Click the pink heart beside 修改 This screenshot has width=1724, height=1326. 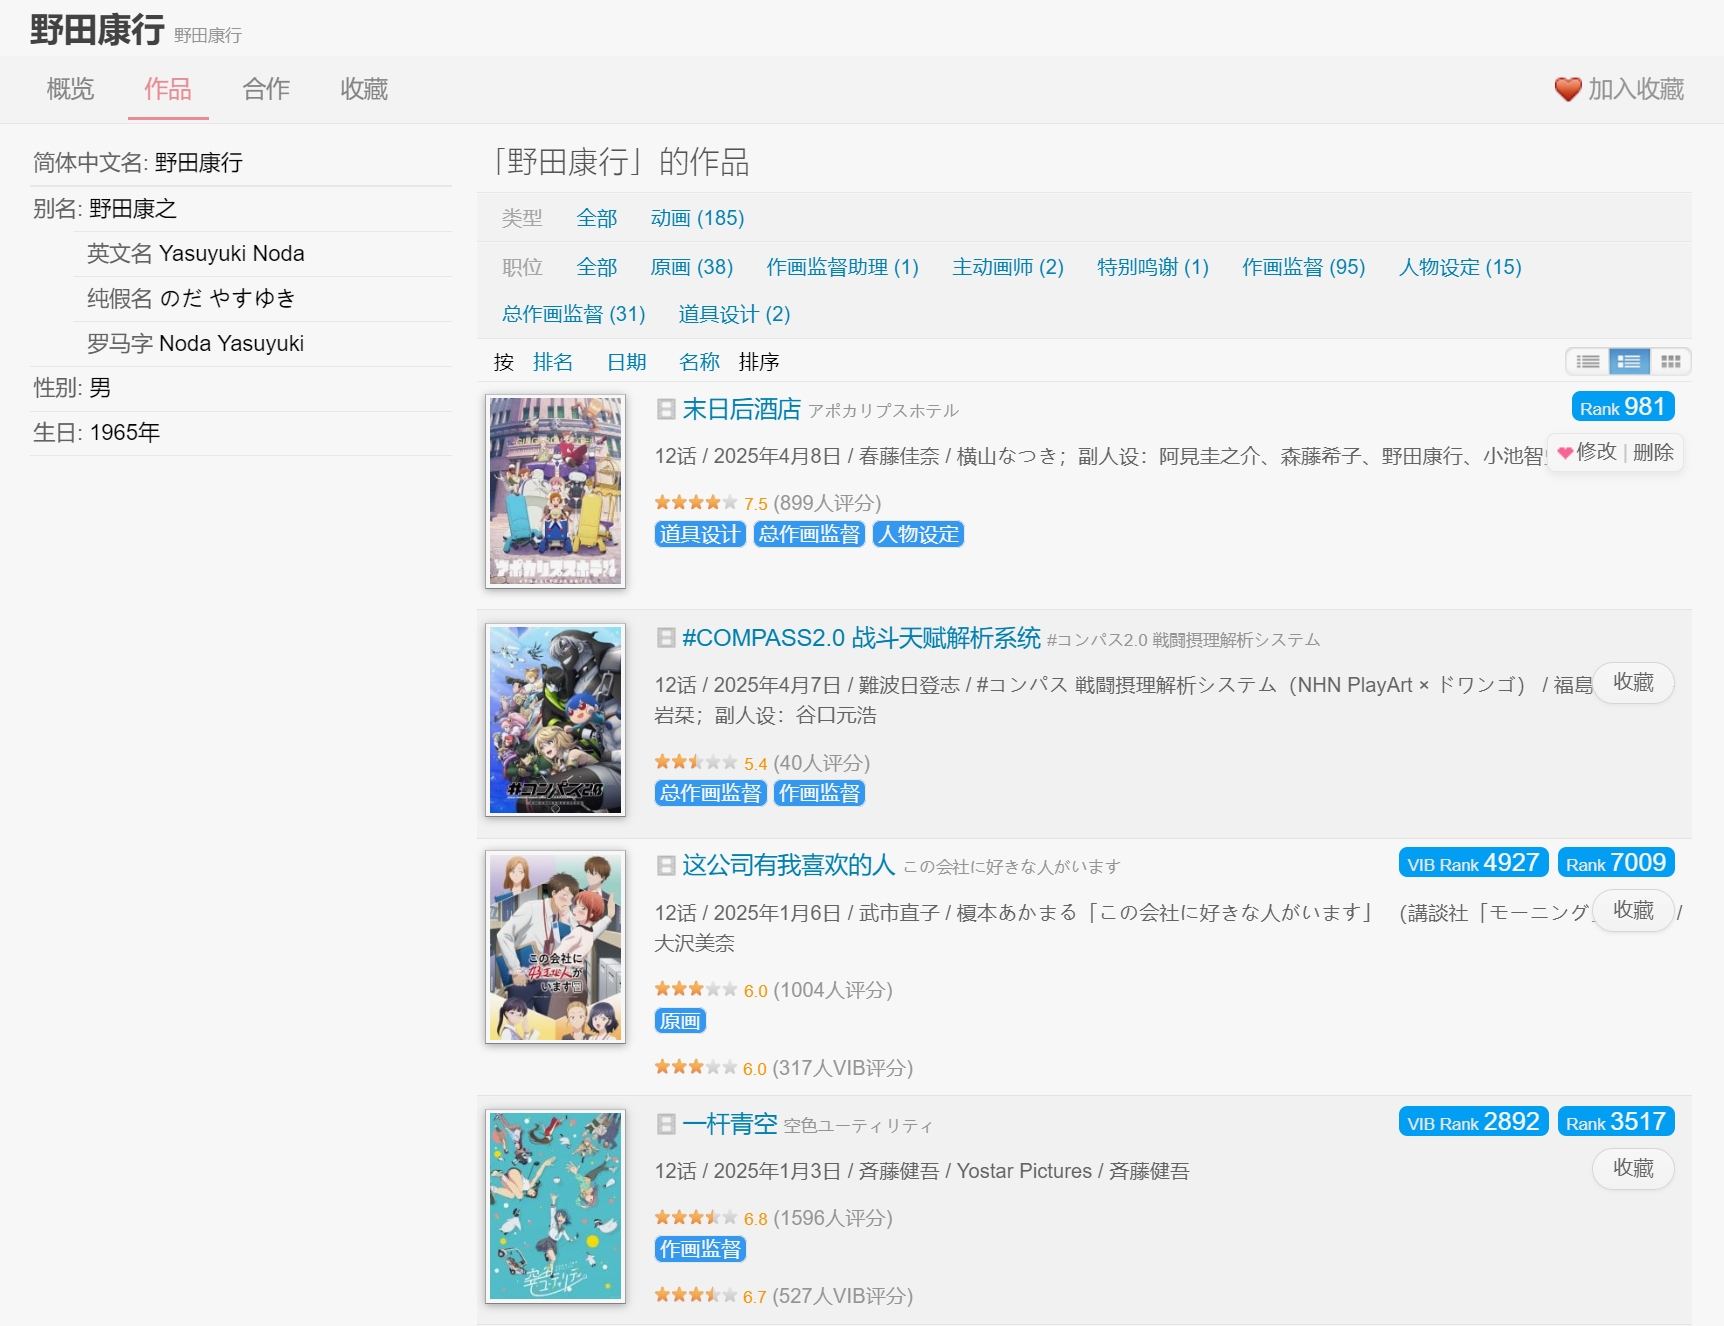(x=1565, y=452)
